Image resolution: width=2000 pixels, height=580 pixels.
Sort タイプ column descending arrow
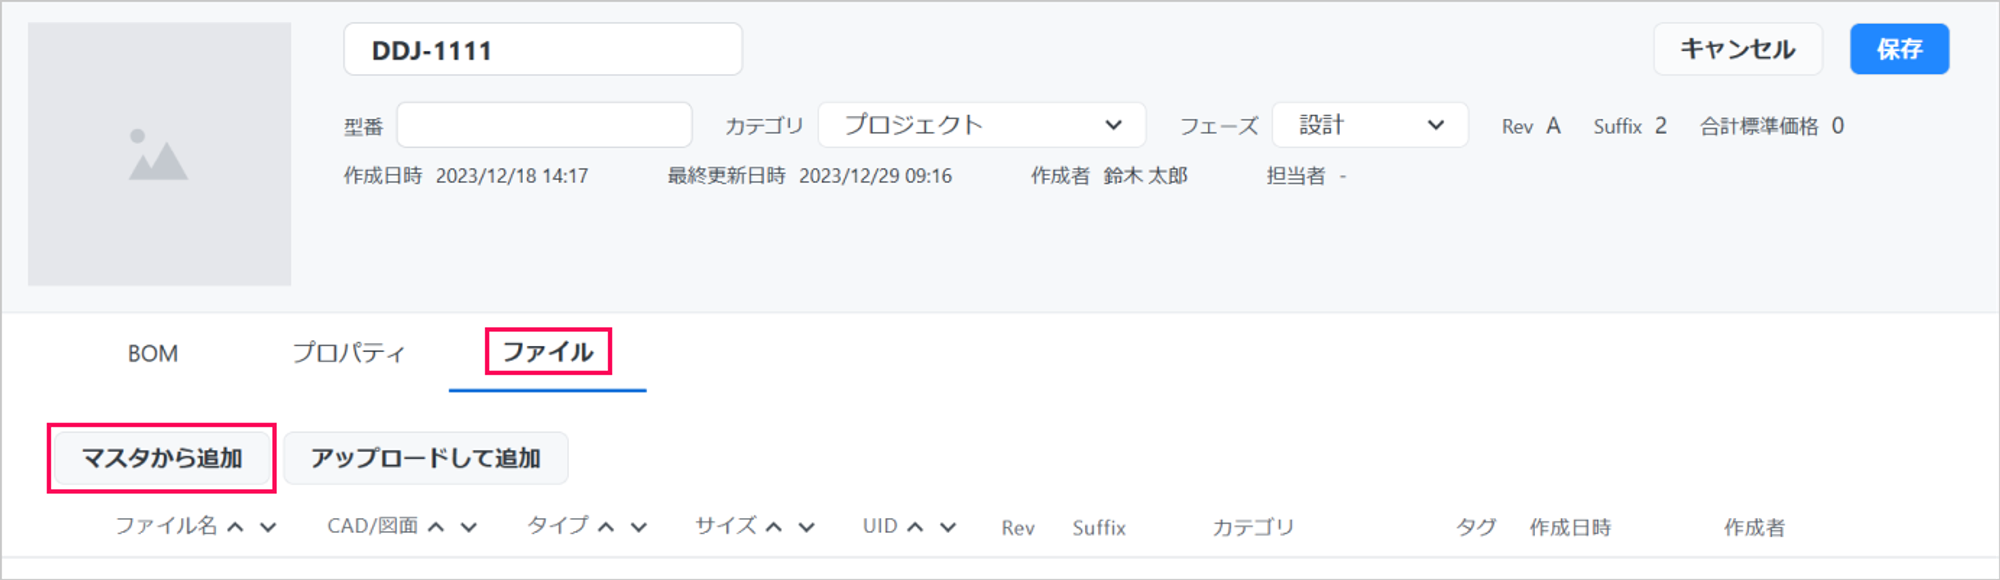click(x=639, y=527)
